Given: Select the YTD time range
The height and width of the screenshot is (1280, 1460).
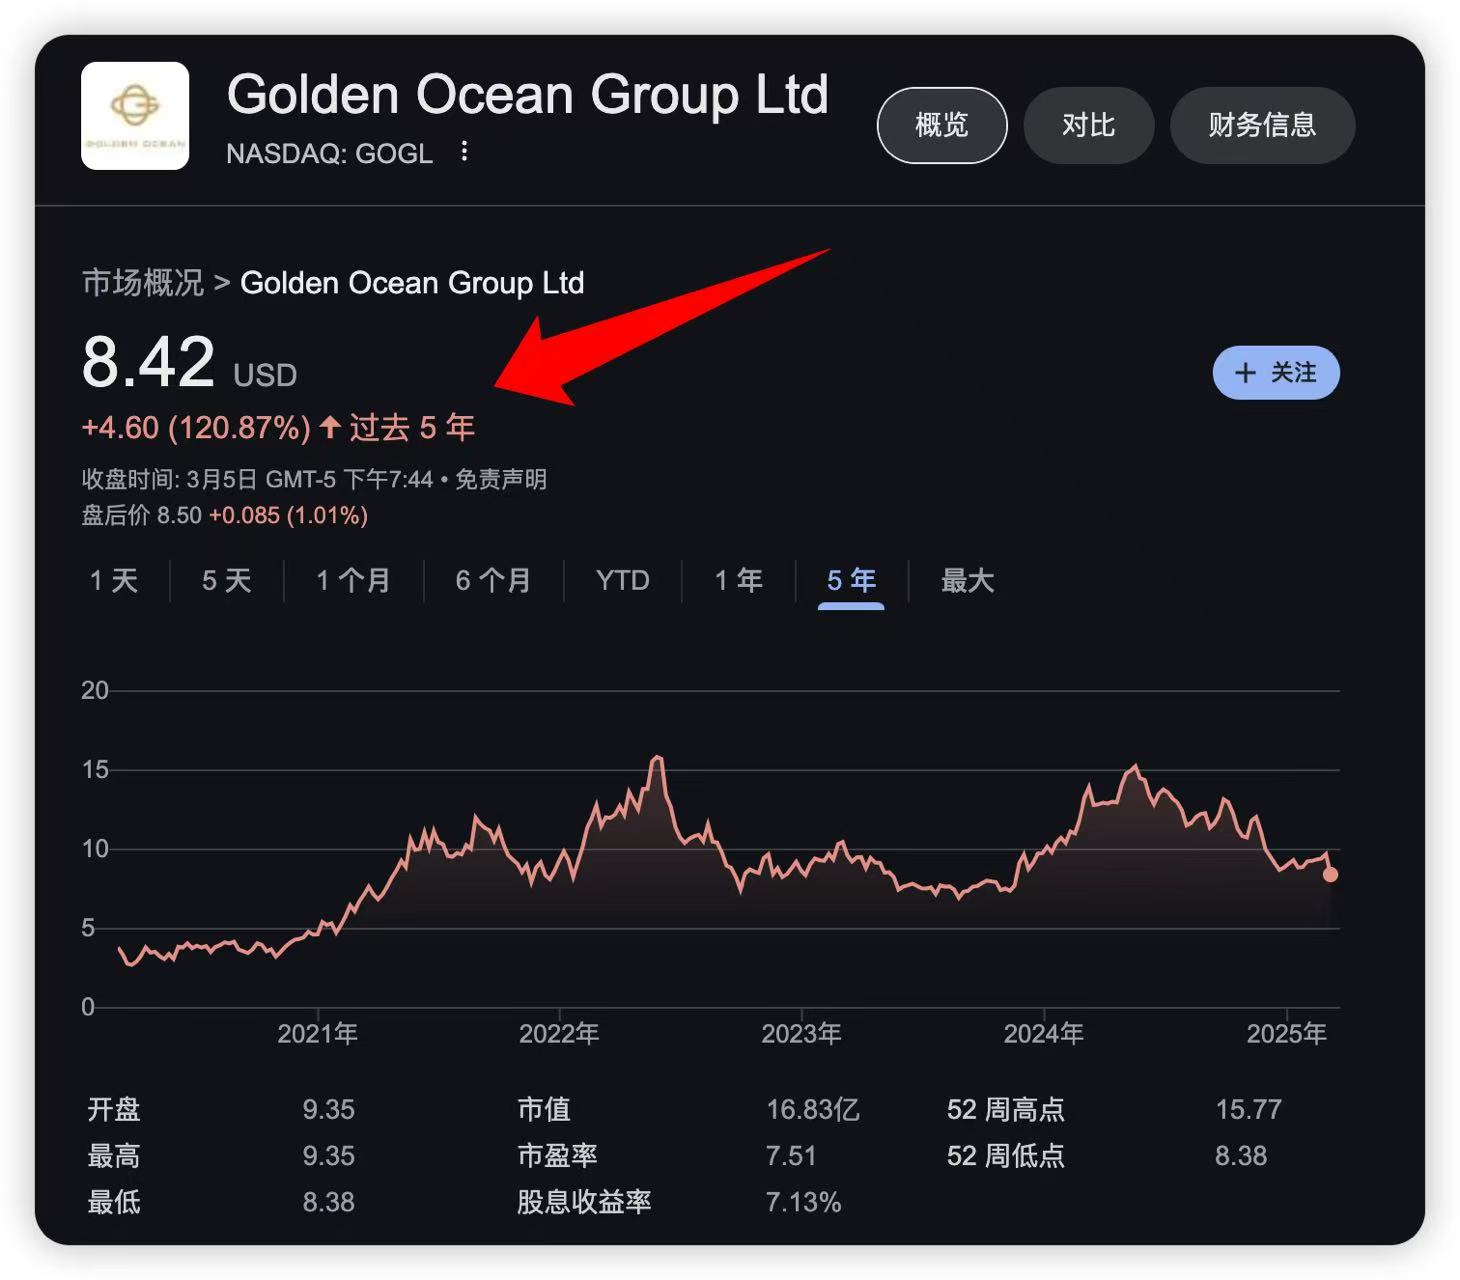Looking at the screenshot, I should pyautogui.click(x=622, y=580).
